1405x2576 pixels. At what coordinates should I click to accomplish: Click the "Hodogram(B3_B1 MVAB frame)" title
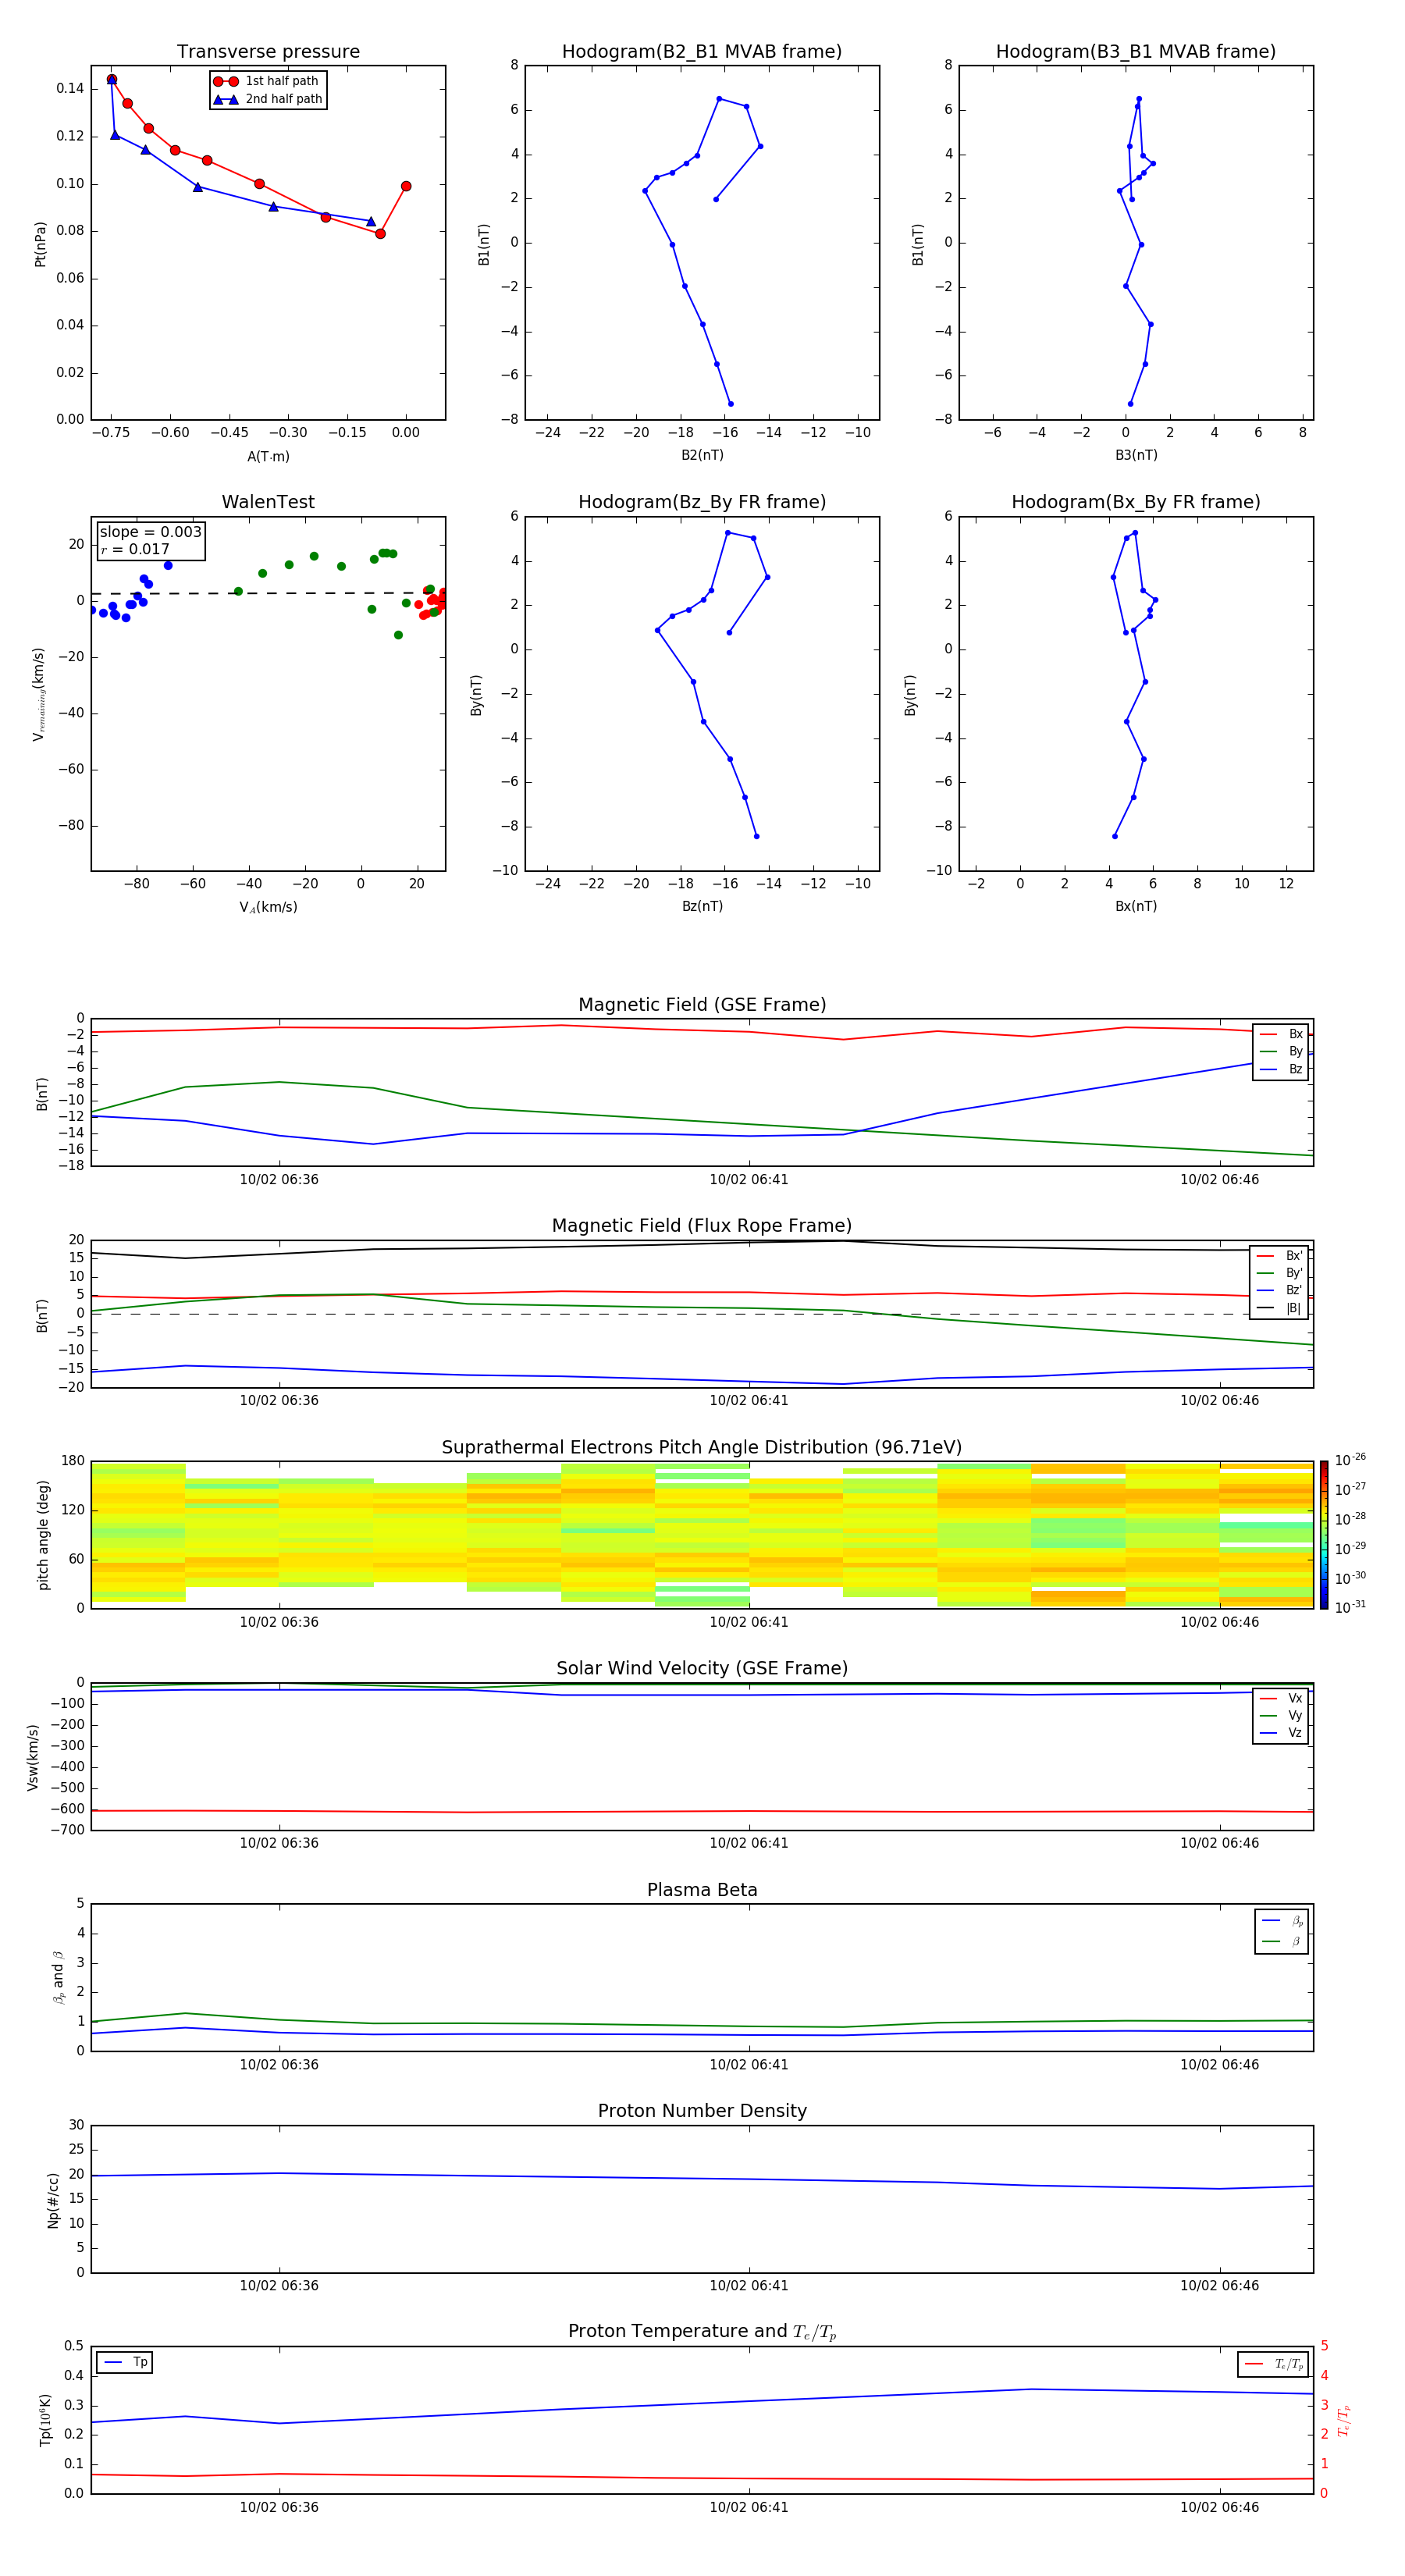tap(1136, 52)
